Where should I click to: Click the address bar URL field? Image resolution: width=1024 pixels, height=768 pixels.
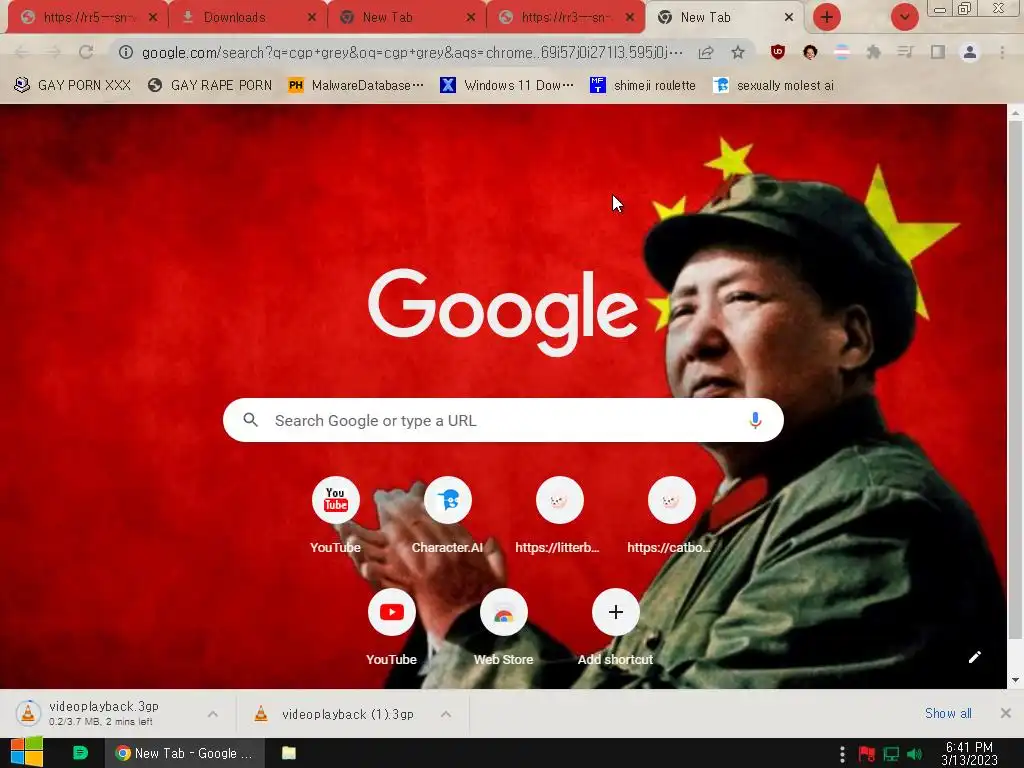click(411, 52)
